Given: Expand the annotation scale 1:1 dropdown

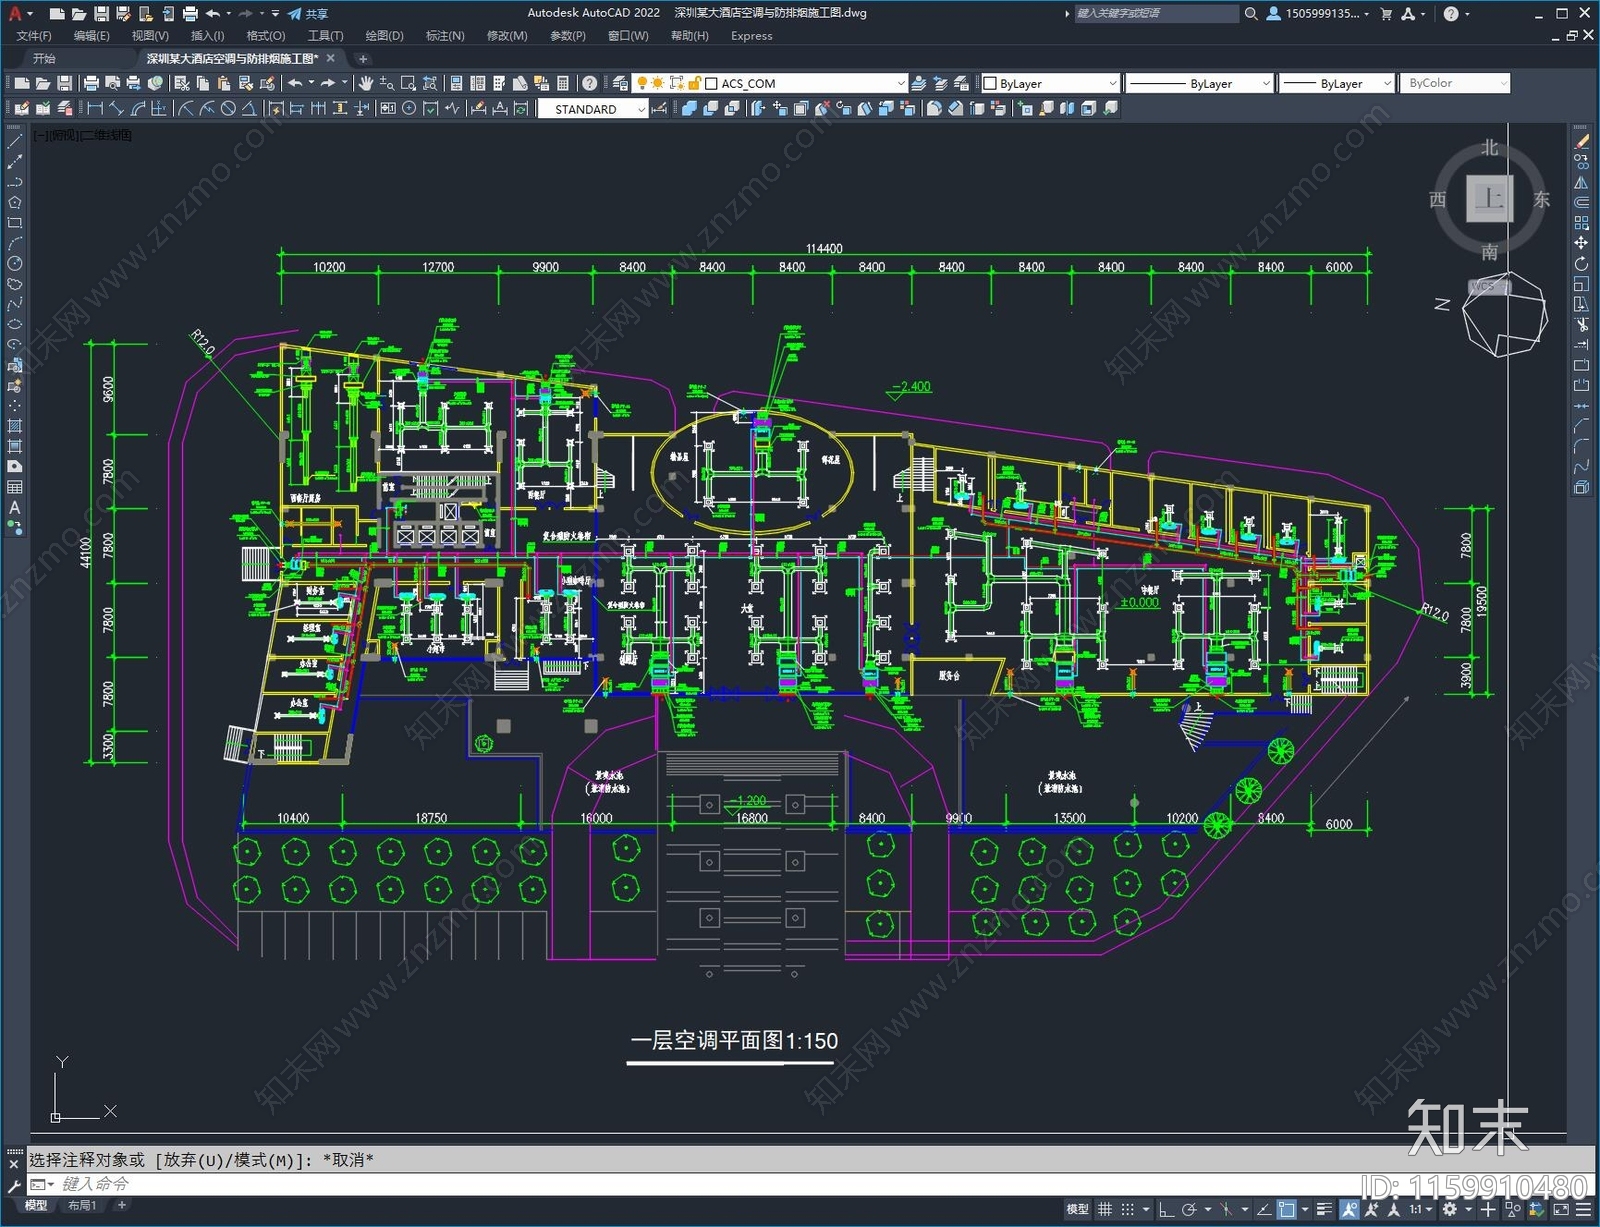Looking at the screenshot, I should click(1420, 1209).
